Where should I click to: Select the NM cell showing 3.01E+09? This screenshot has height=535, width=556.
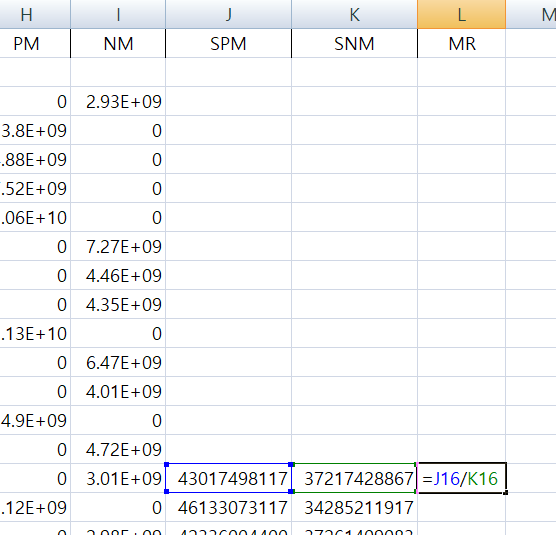[118, 478]
